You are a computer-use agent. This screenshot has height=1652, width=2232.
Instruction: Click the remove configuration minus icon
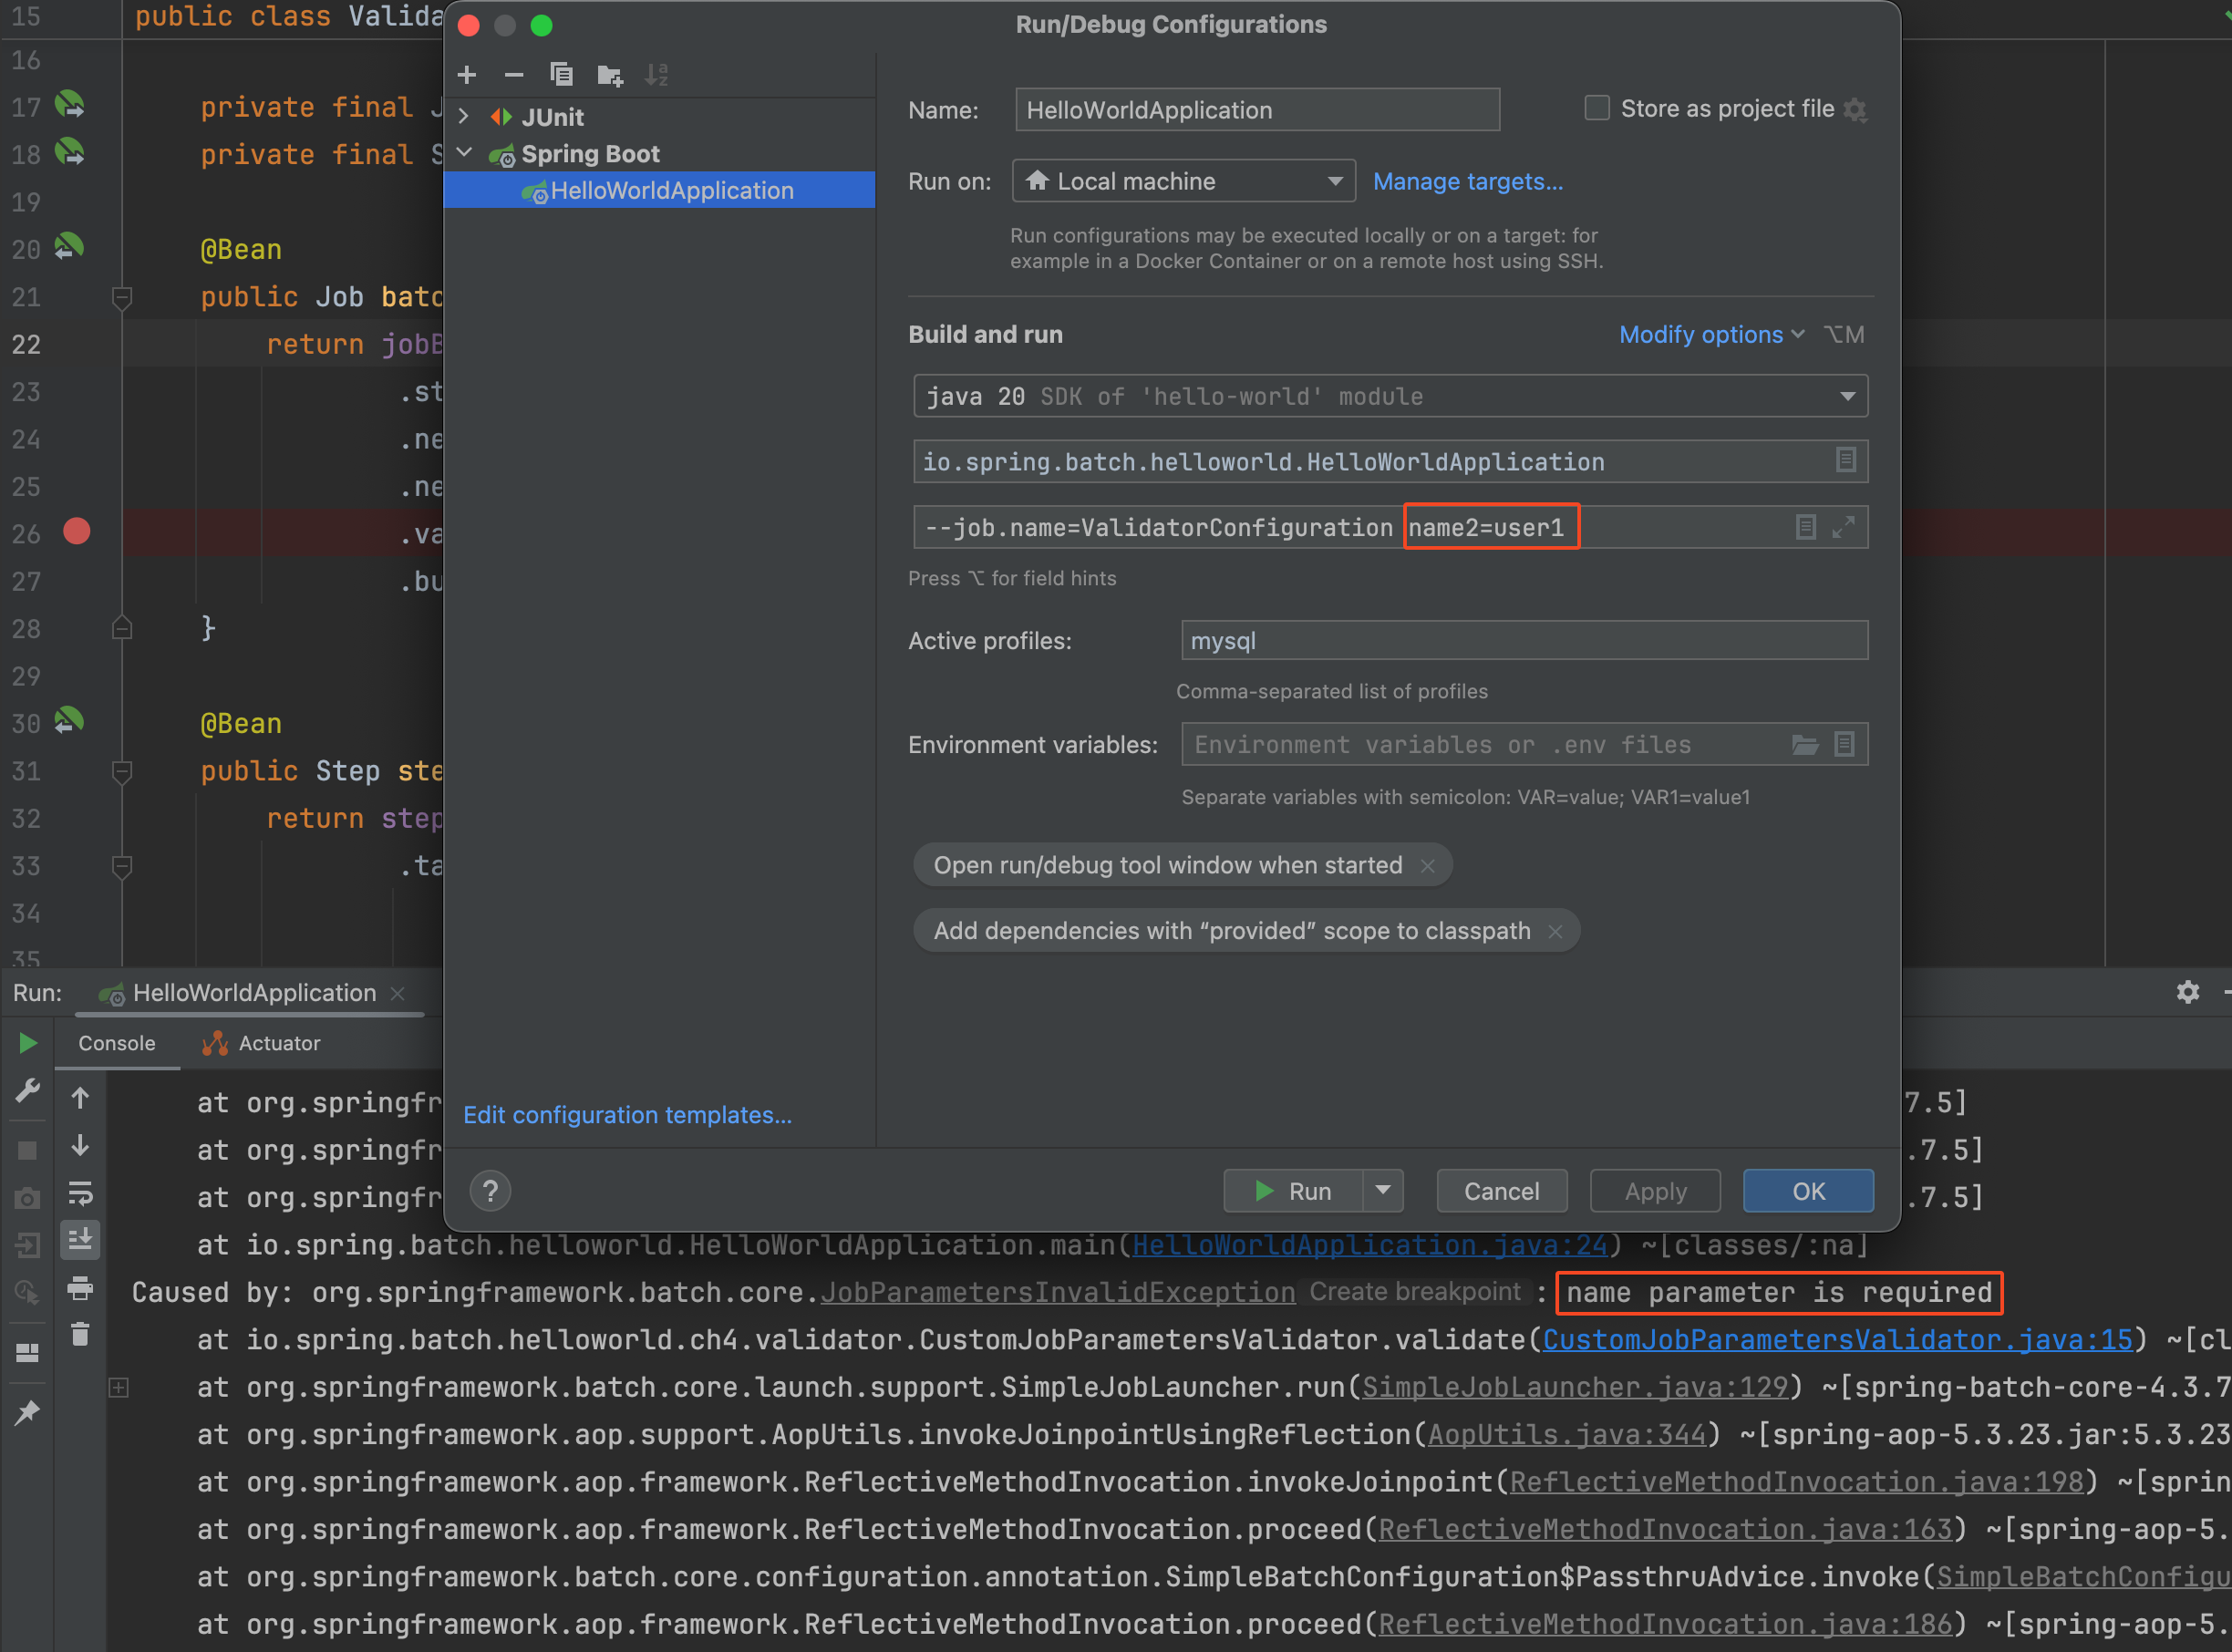(514, 75)
